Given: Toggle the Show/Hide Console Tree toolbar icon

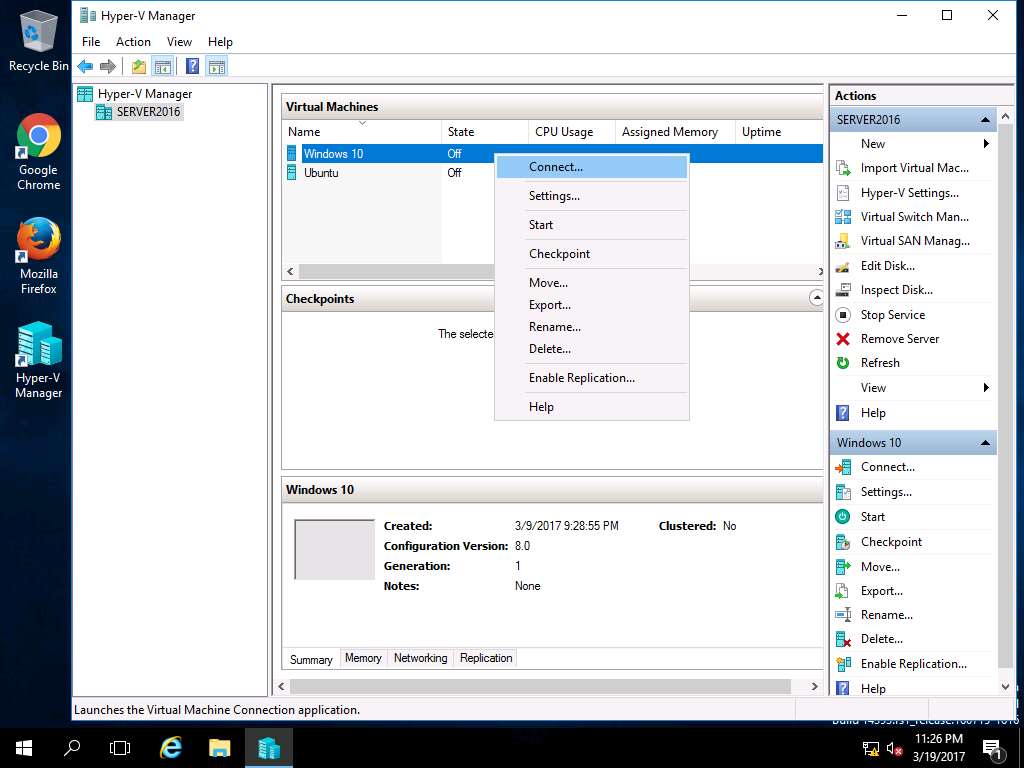Looking at the screenshot, I should (163, 66).
